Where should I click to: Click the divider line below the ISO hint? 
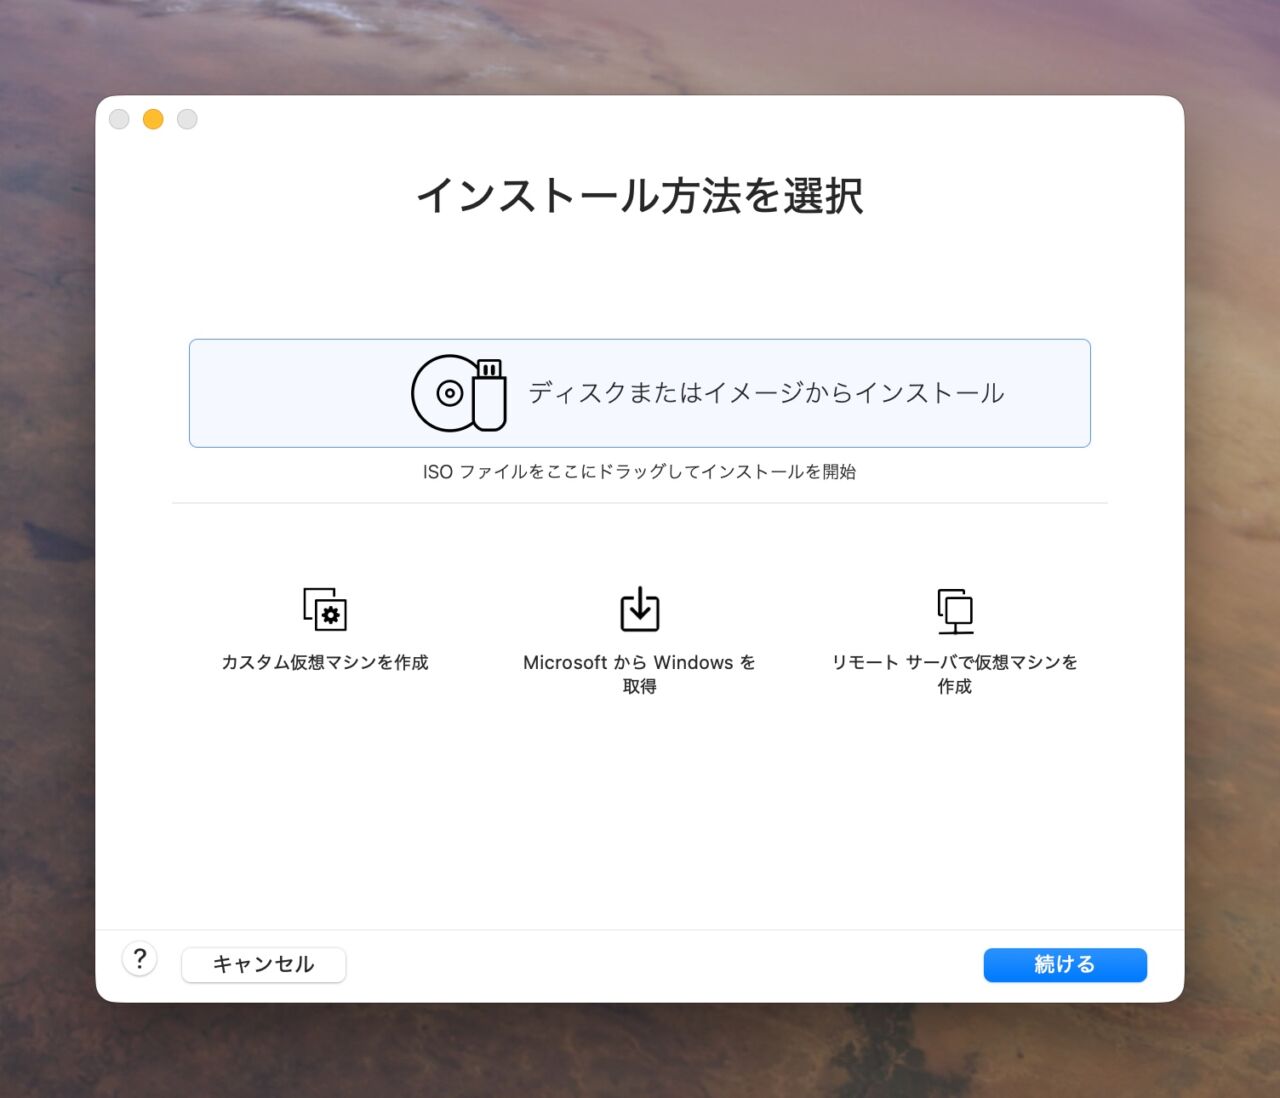[x=639, y=503]
